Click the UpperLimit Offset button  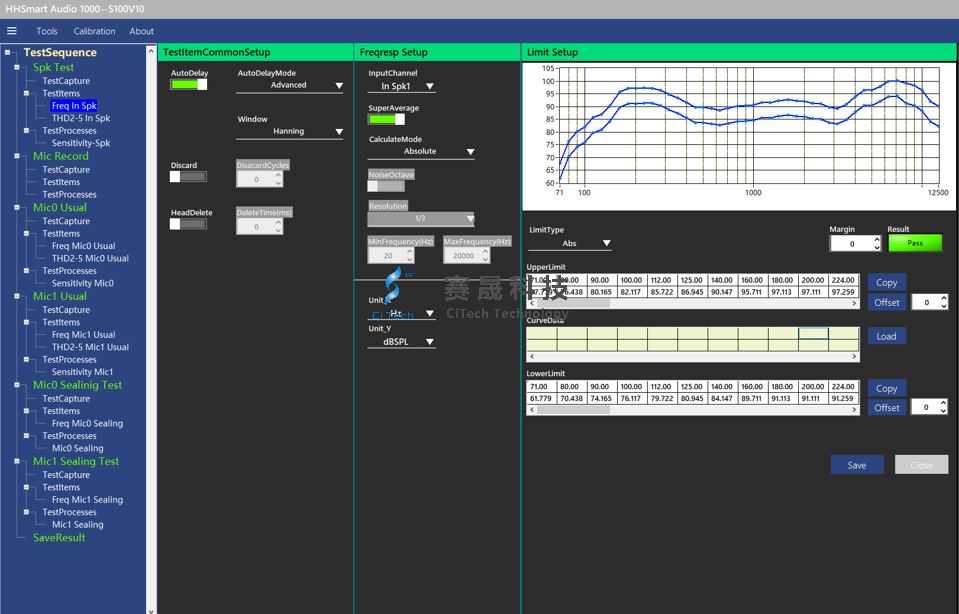point(886,302)
